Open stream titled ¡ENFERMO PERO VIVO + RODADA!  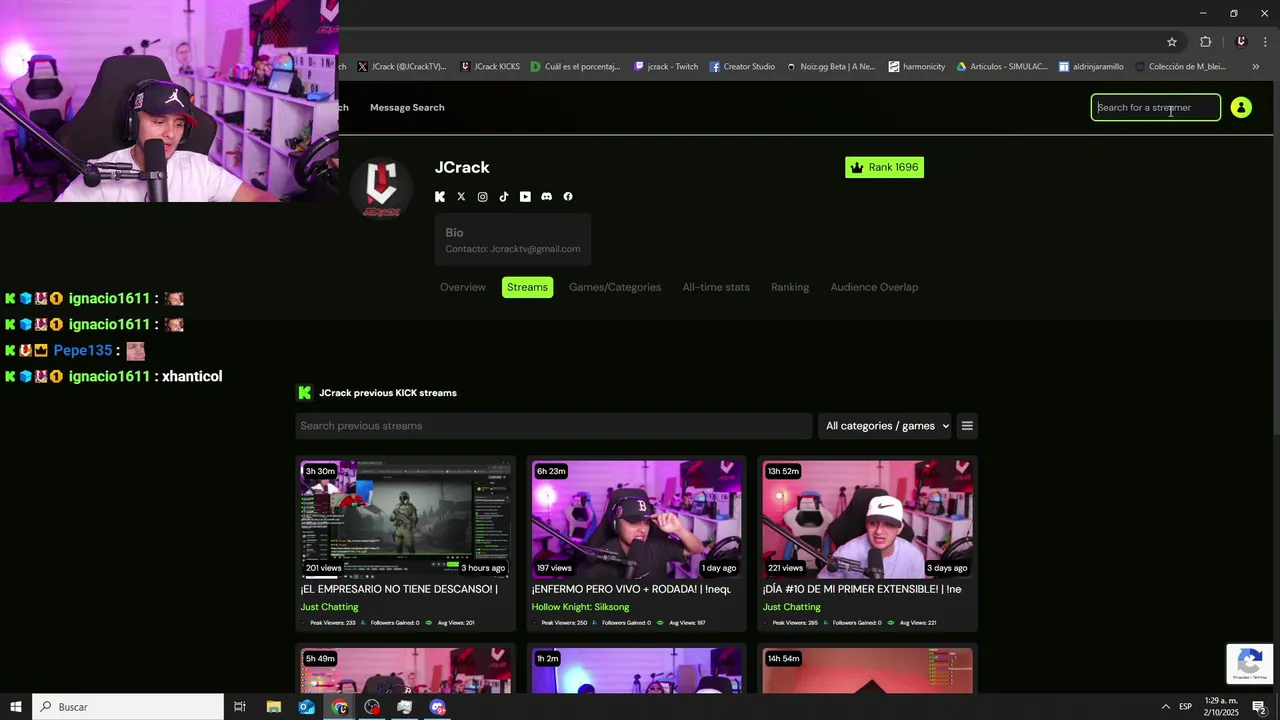point(631,589)
